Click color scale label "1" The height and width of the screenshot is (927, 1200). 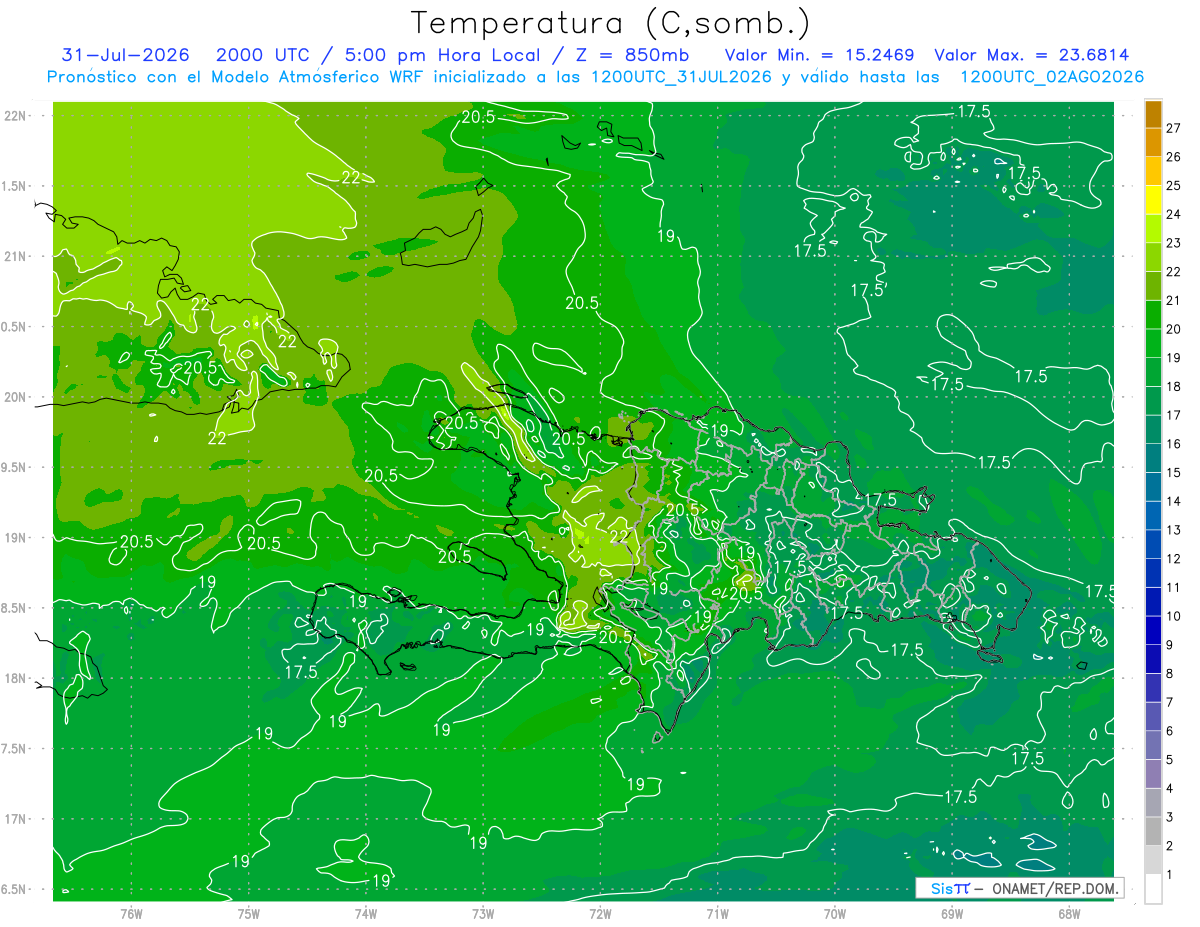(1170, 875)
